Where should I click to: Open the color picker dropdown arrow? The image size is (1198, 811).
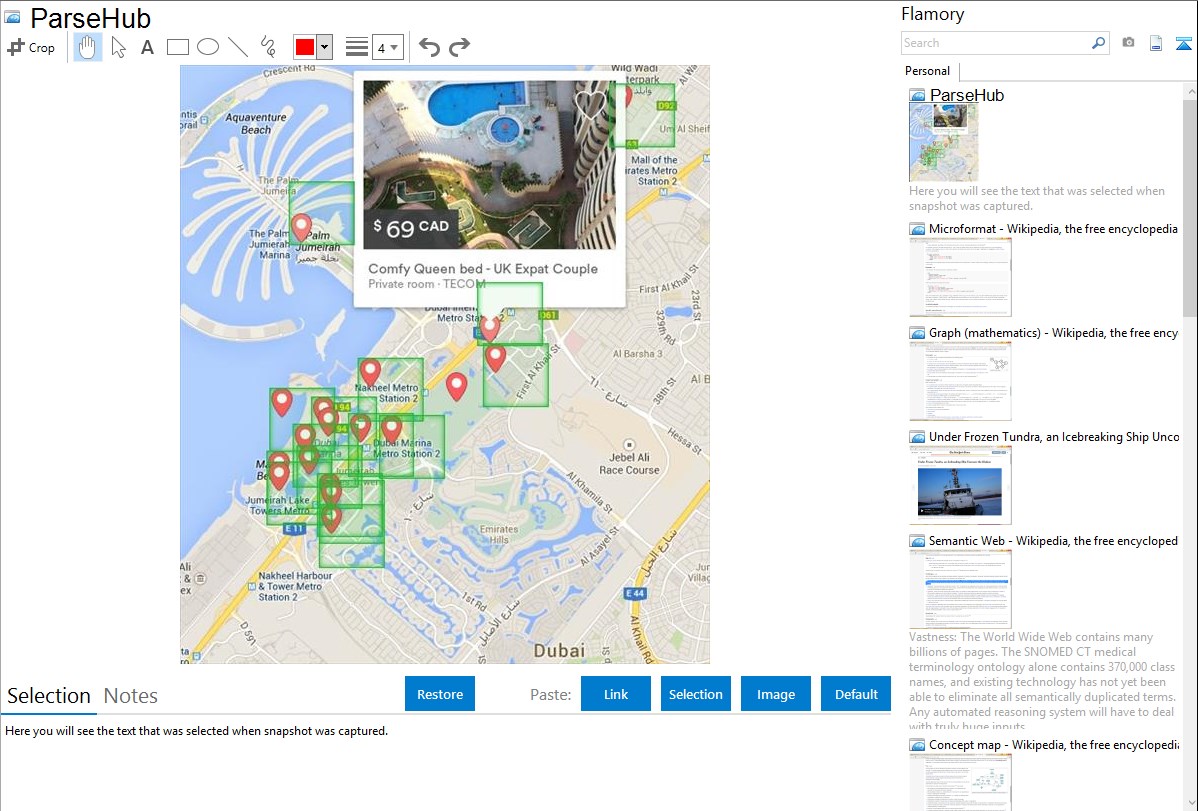pyautogui.click(x=325, y=47)
